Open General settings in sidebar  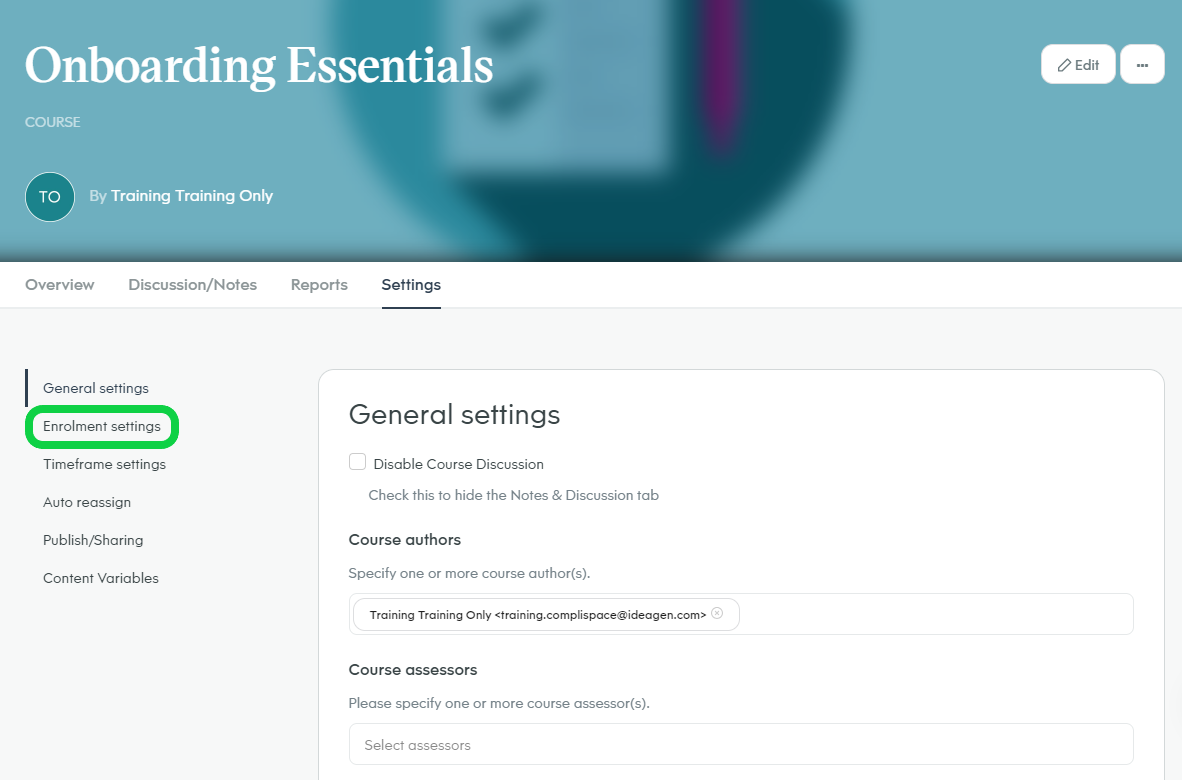point(96,388)
